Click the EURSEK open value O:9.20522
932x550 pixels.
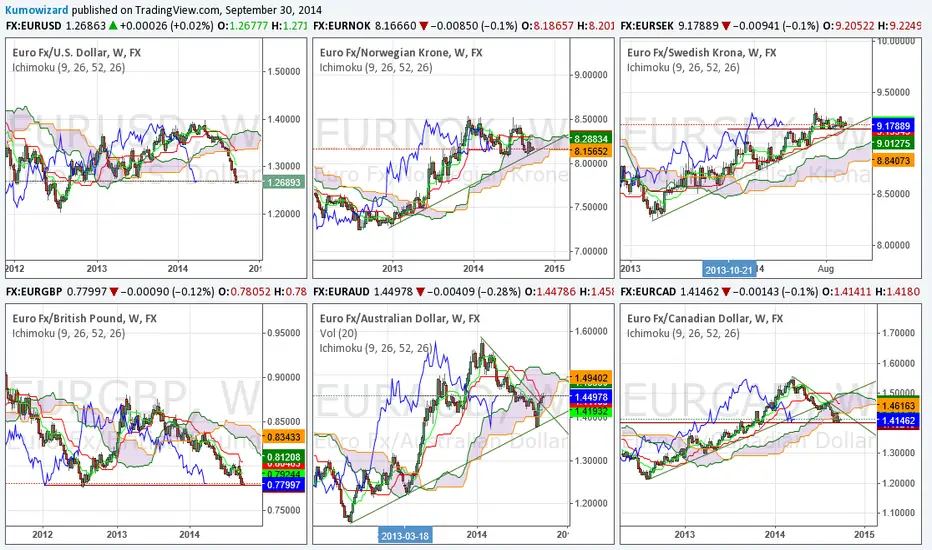tap(849, 26)
